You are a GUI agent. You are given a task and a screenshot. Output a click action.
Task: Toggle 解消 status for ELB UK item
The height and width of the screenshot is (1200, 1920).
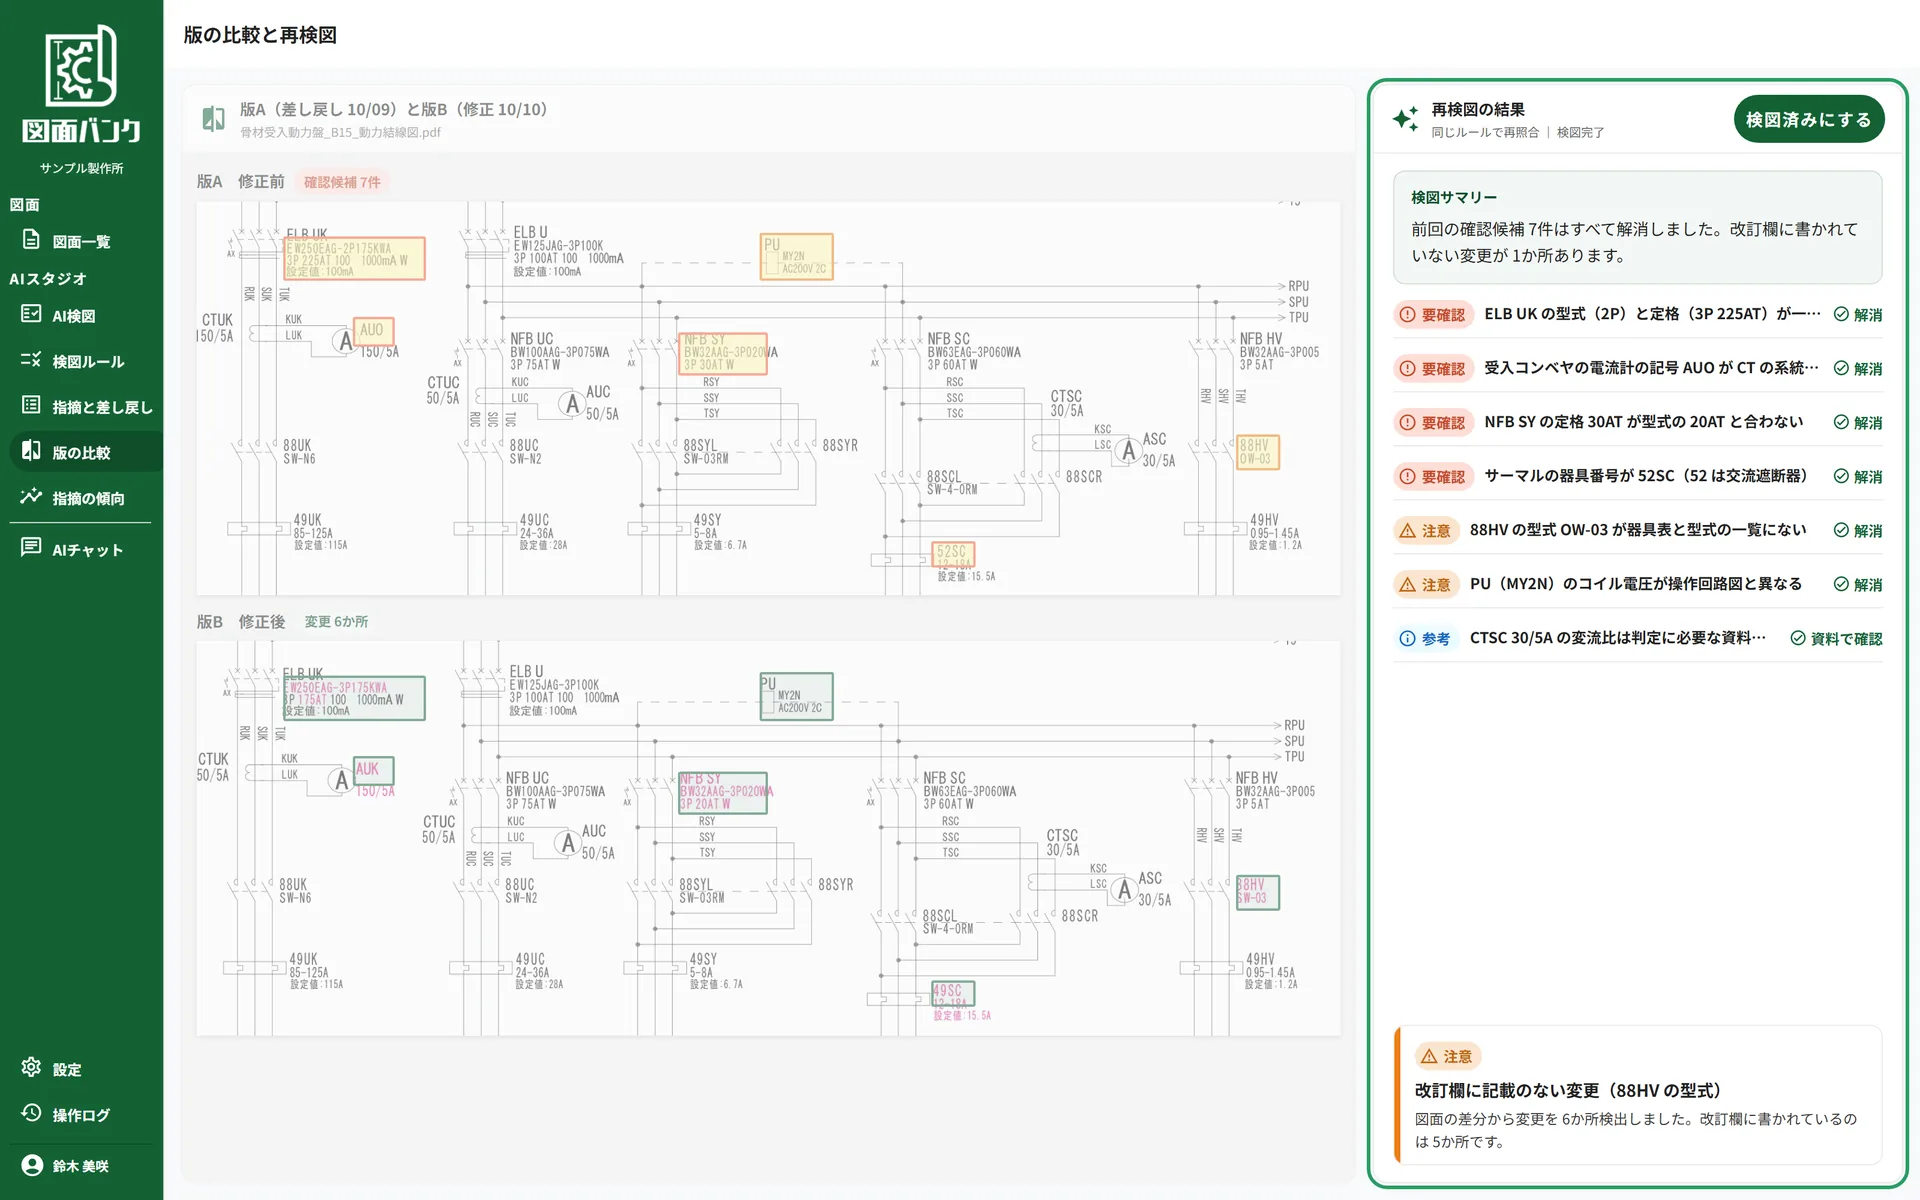pyautogui.click(x=1858, y=314)
